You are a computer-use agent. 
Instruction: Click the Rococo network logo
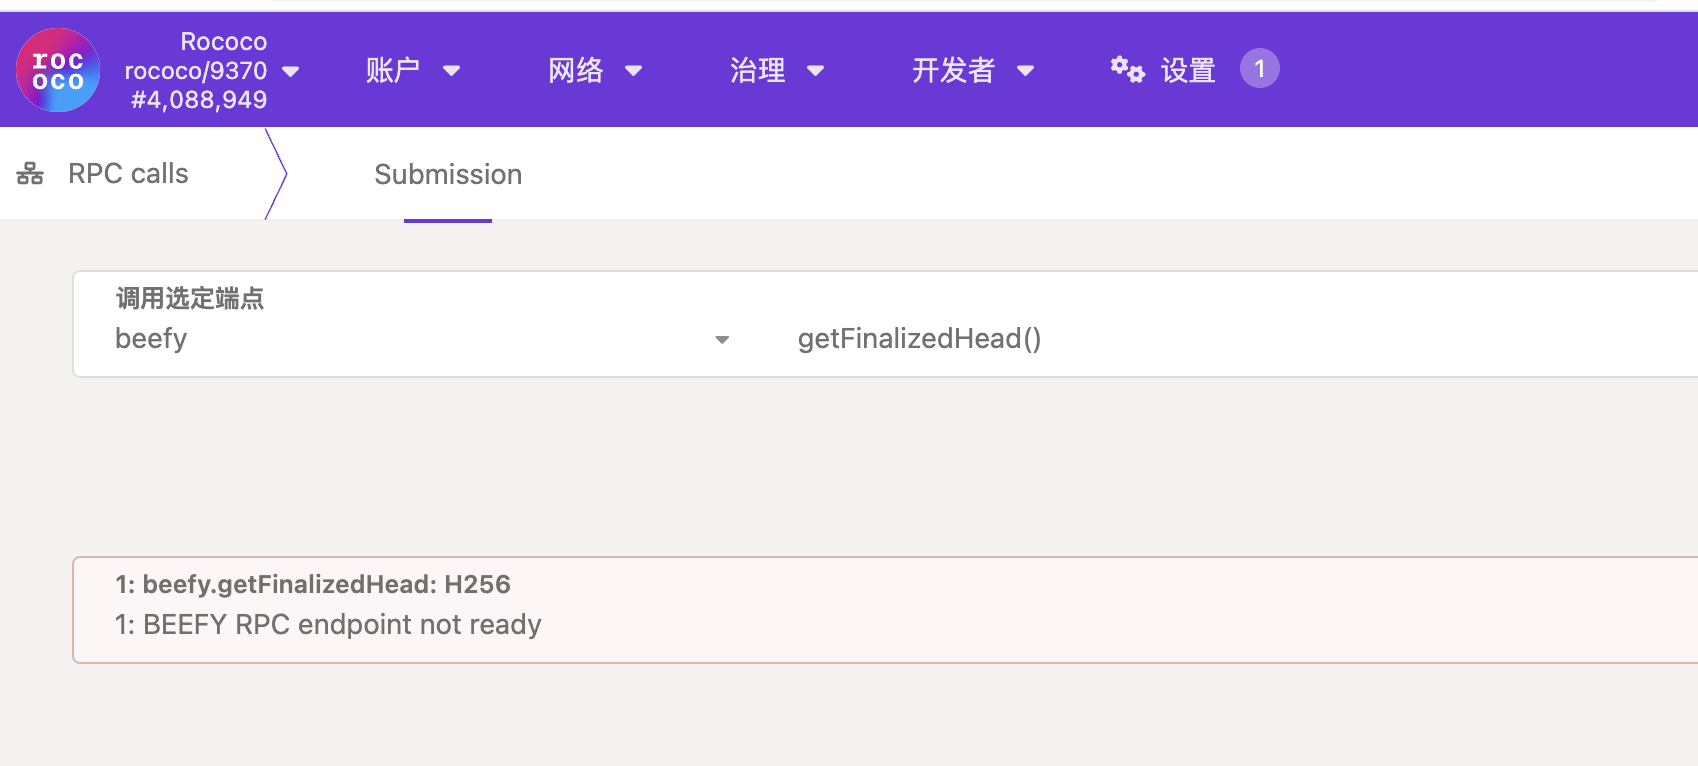tap(57, 69)
